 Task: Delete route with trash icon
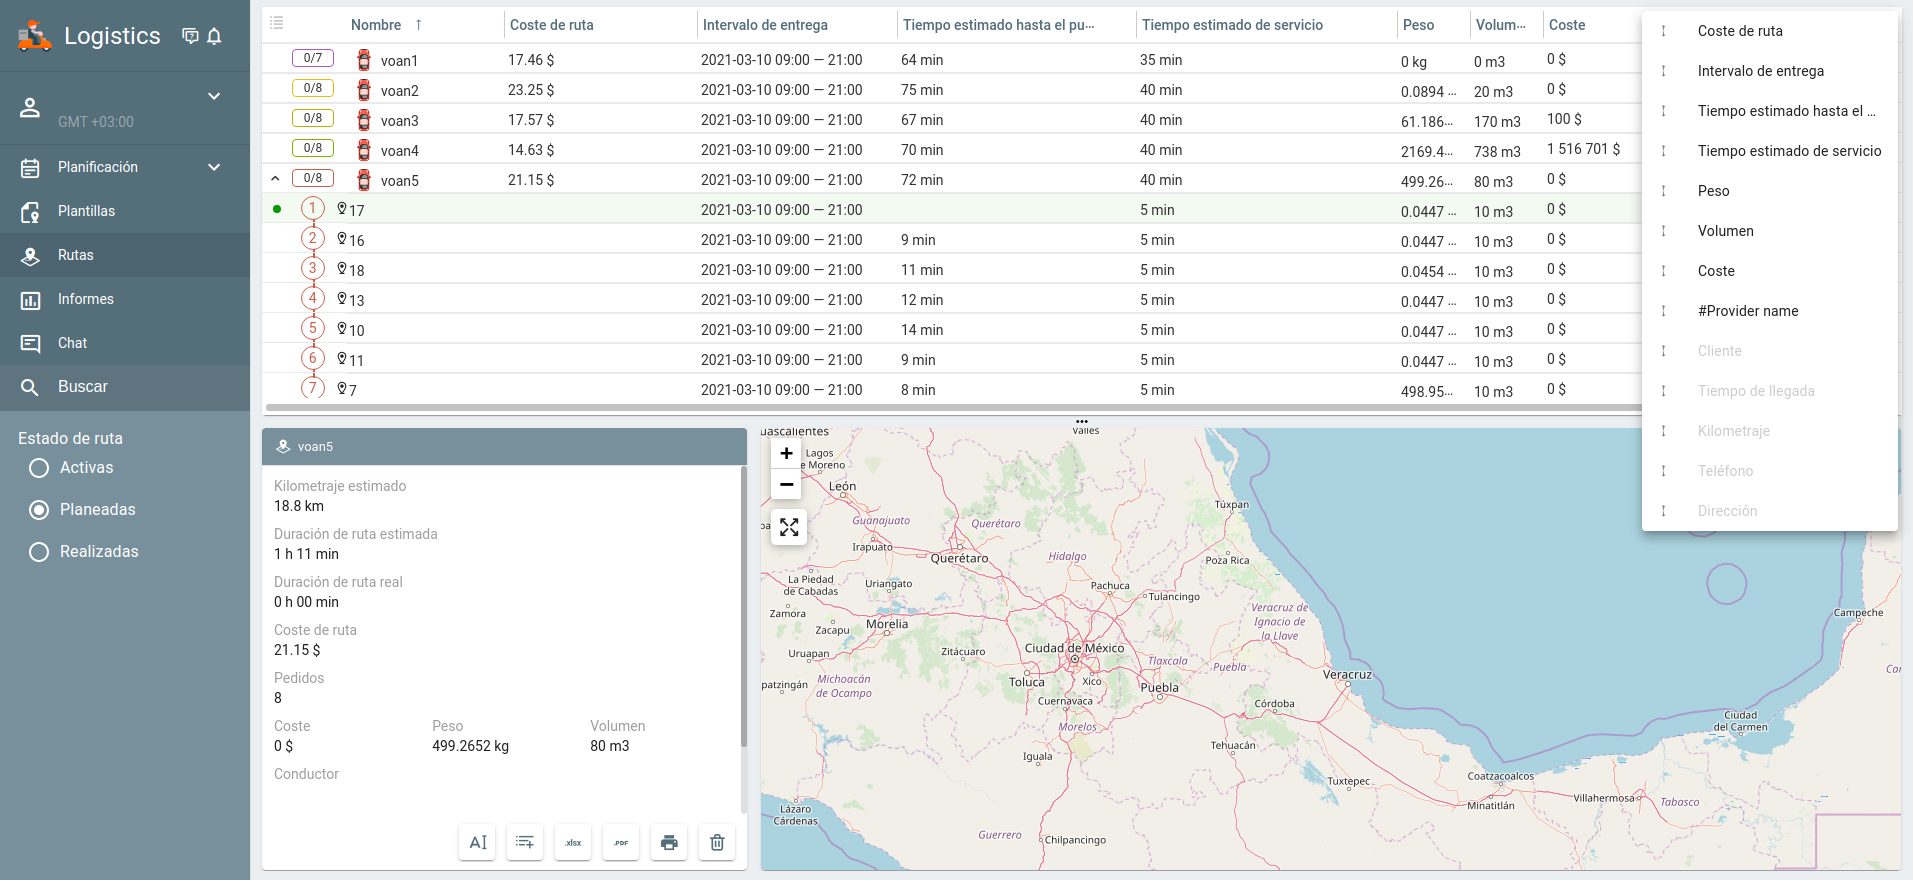pyautogui.click(x=717, y=842)
